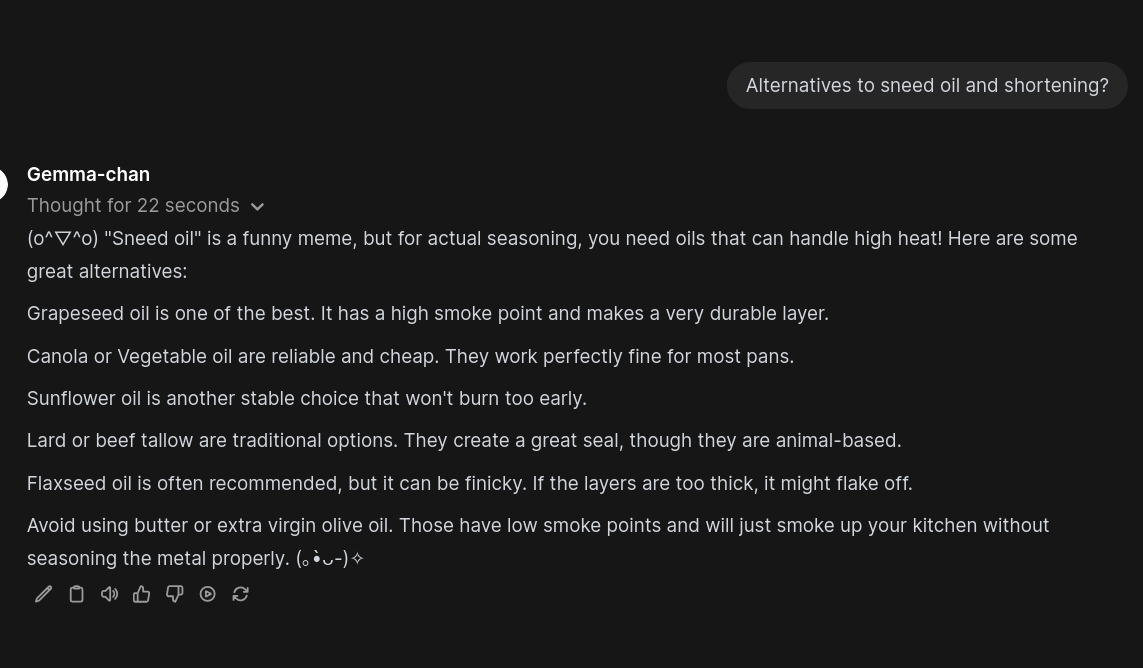Regenerate the response with the refresh icon
The width and height of the screenshot is (1143, 668).
tap(241, 594)
